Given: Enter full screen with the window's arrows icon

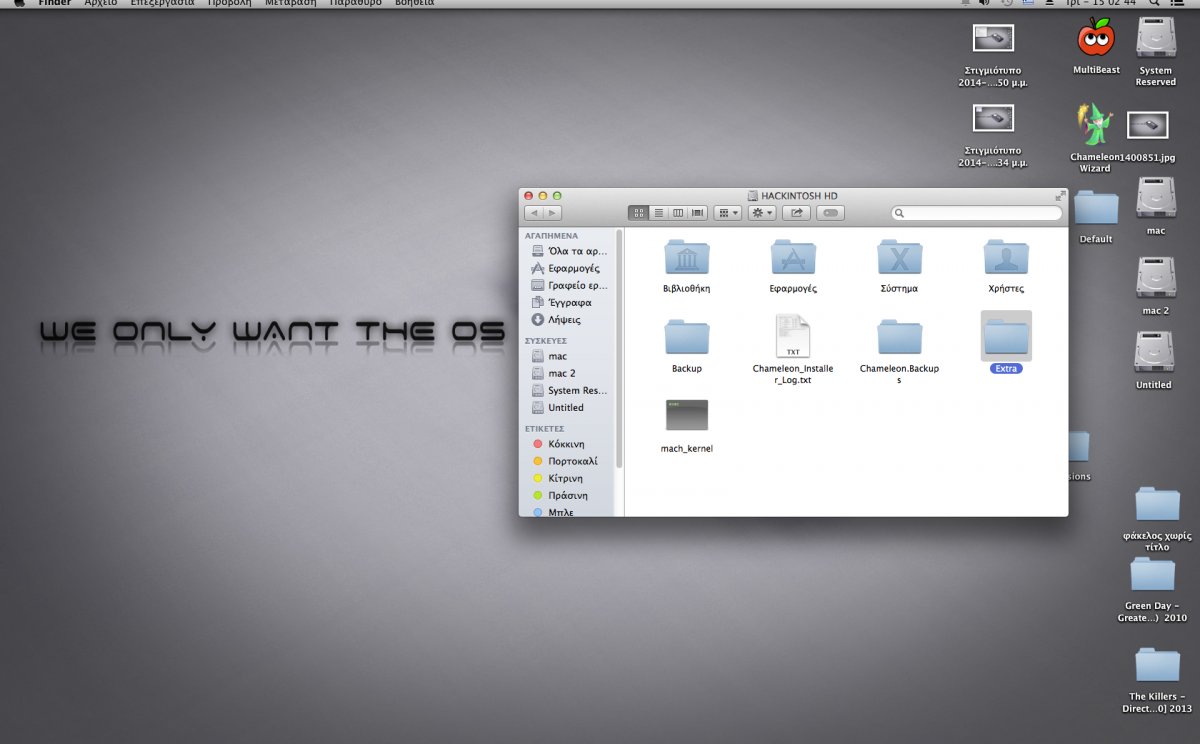Looking at the screenshot, I should [1059, 195].
